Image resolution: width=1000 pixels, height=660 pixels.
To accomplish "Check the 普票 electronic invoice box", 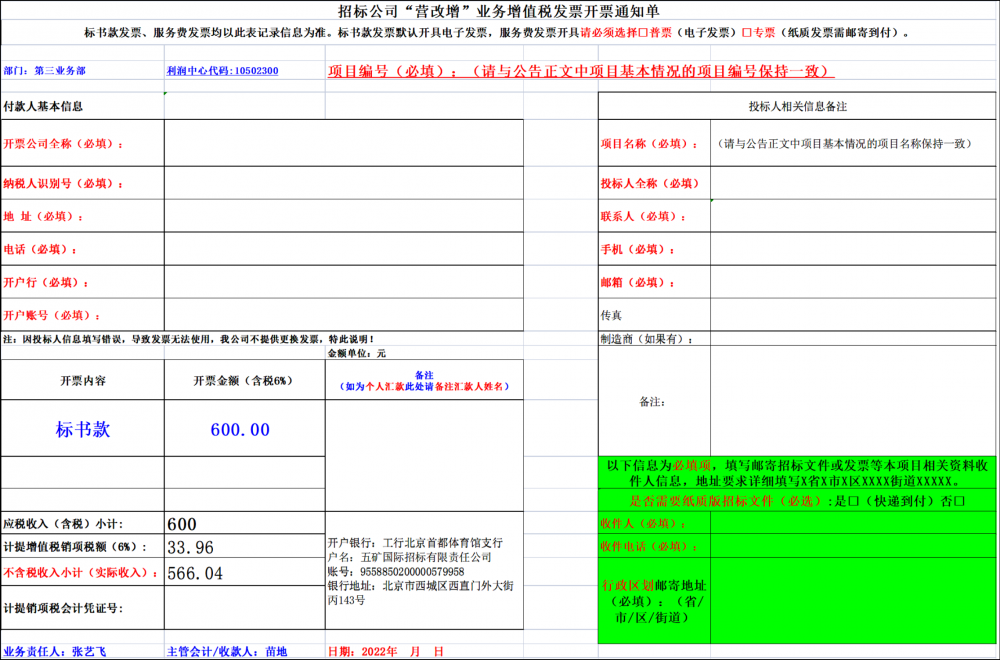I will (643, 32).
